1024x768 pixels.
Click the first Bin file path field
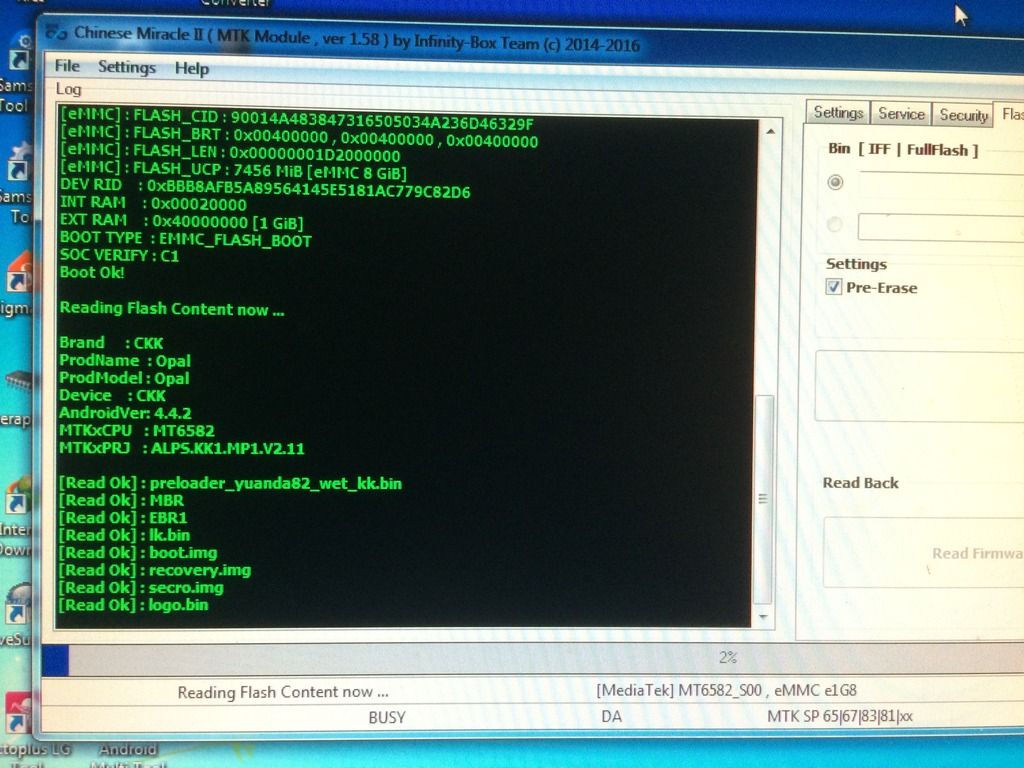(x=941, y=185)
